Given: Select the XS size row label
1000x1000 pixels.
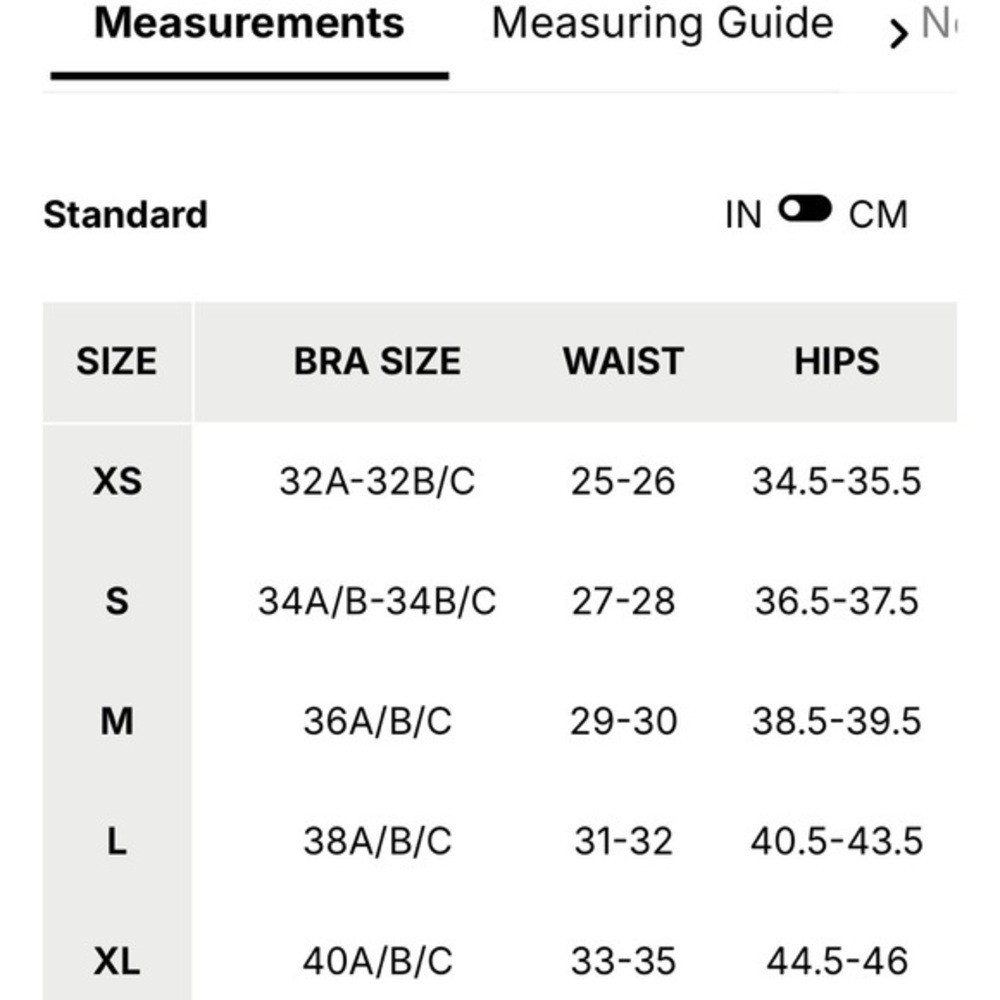Looking at the screenshot, I should click(x=117, y=481).
